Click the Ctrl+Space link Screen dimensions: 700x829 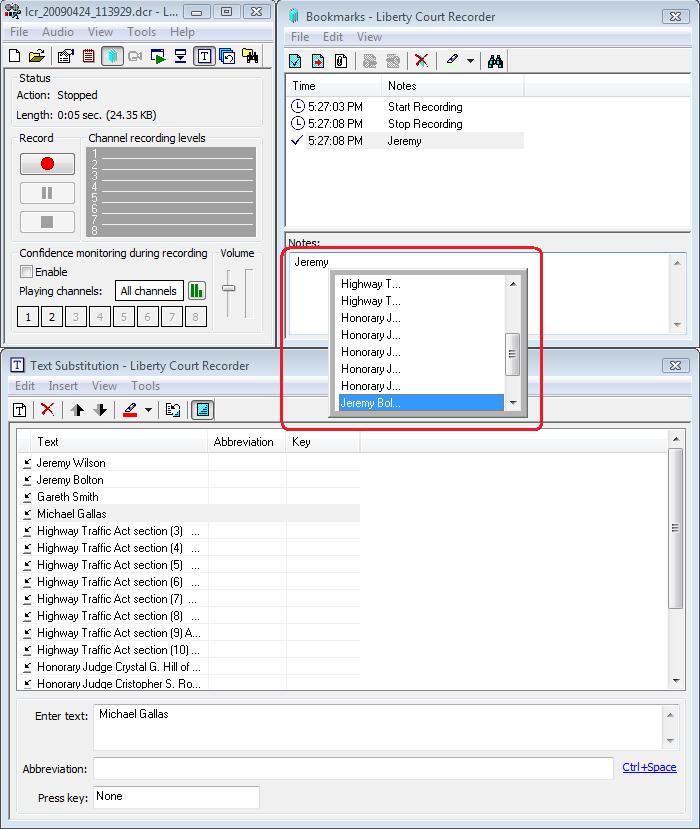point(649,767)
